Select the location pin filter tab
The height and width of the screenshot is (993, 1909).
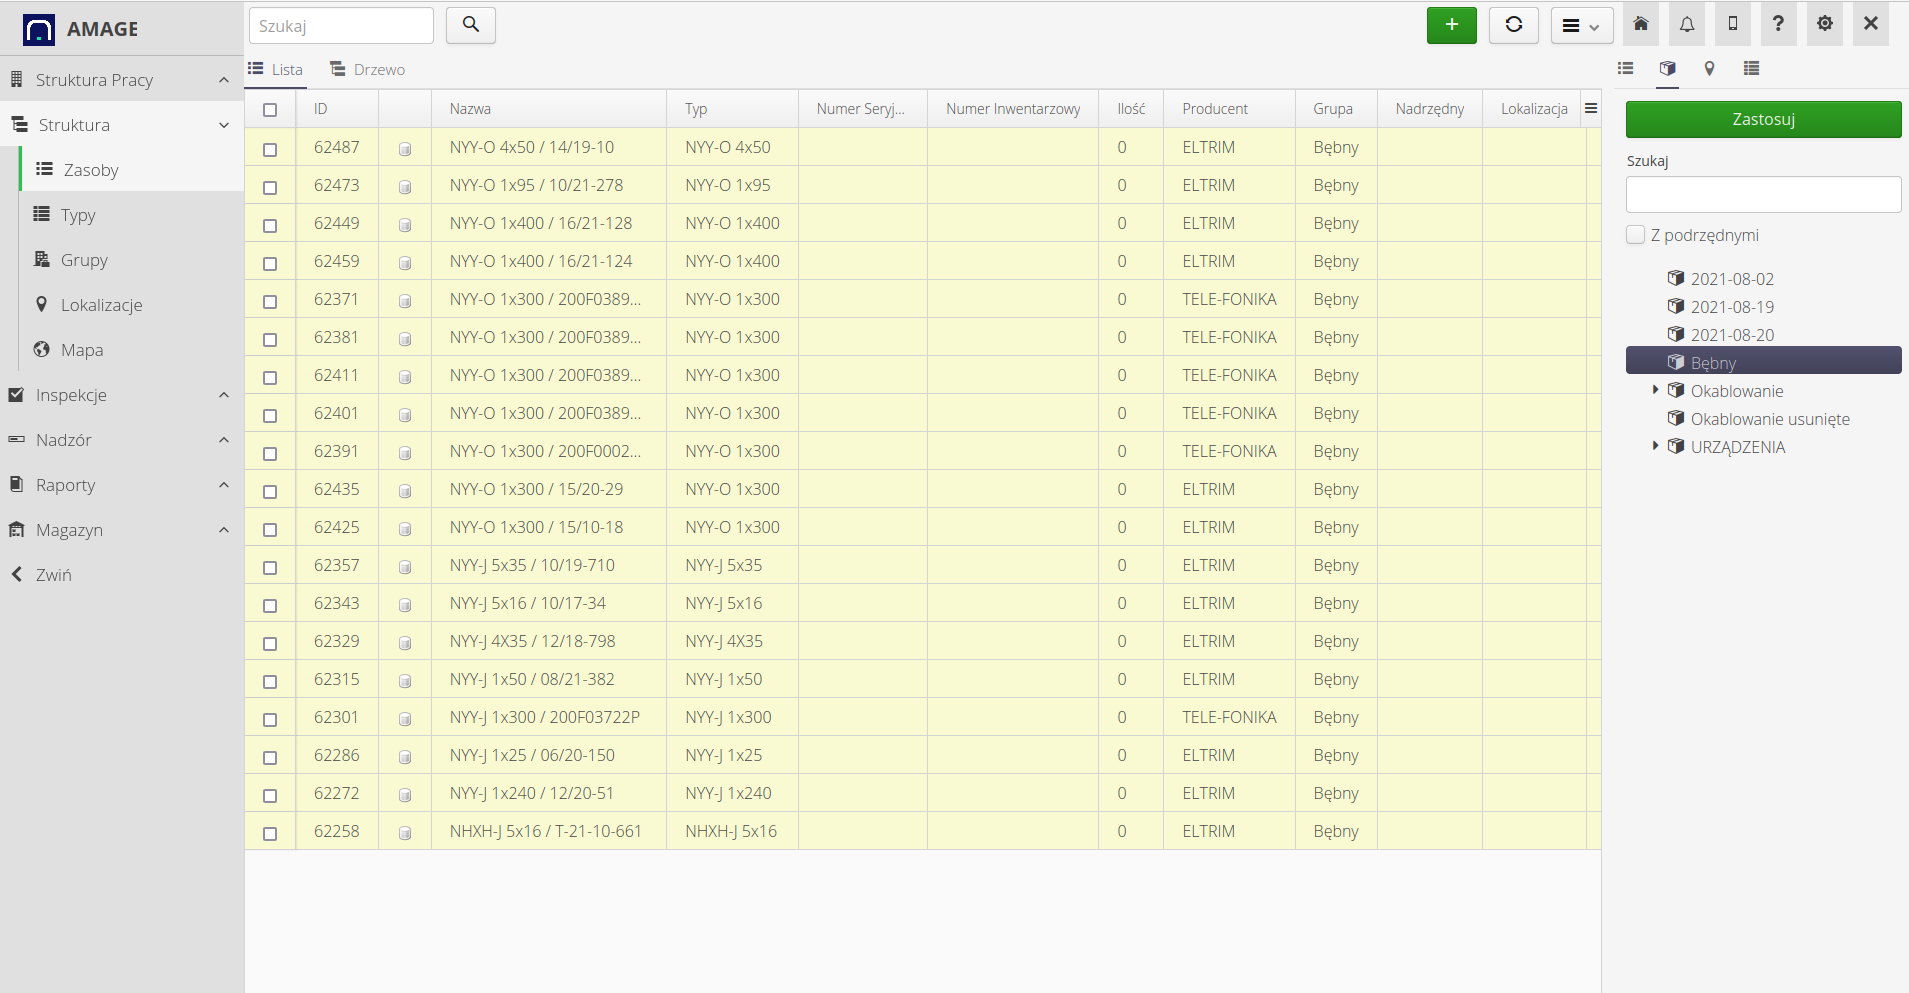[1709, 69]
